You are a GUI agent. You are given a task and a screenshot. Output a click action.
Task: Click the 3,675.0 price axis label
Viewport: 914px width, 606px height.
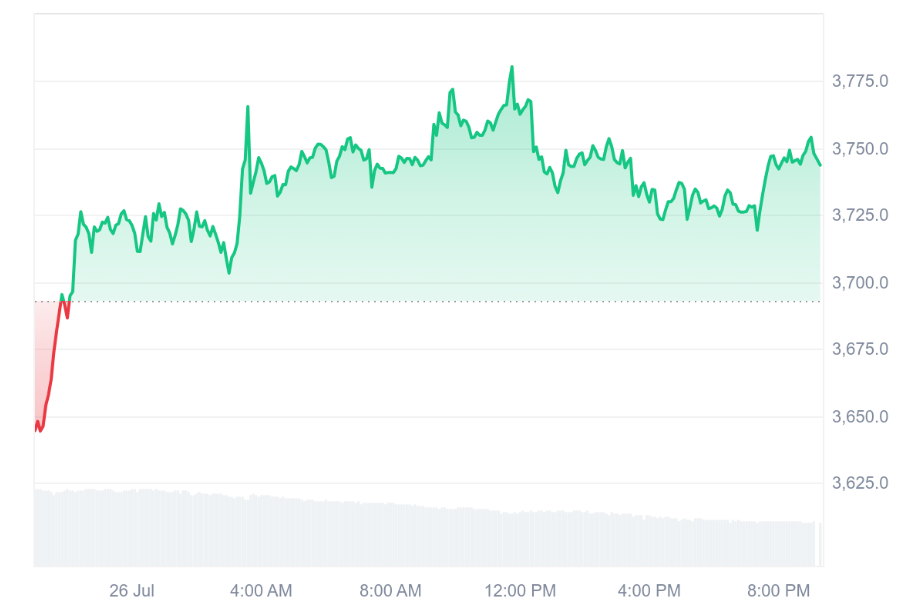860,349
